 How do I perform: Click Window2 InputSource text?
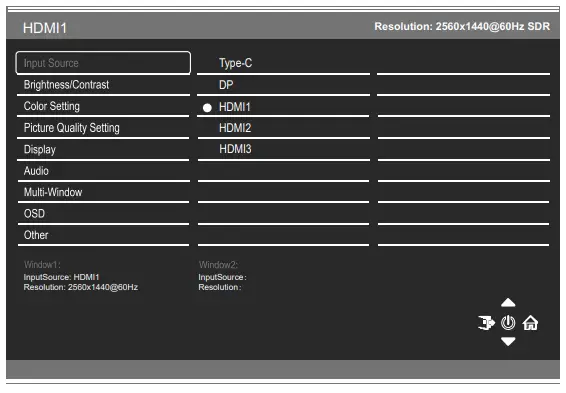222,277
